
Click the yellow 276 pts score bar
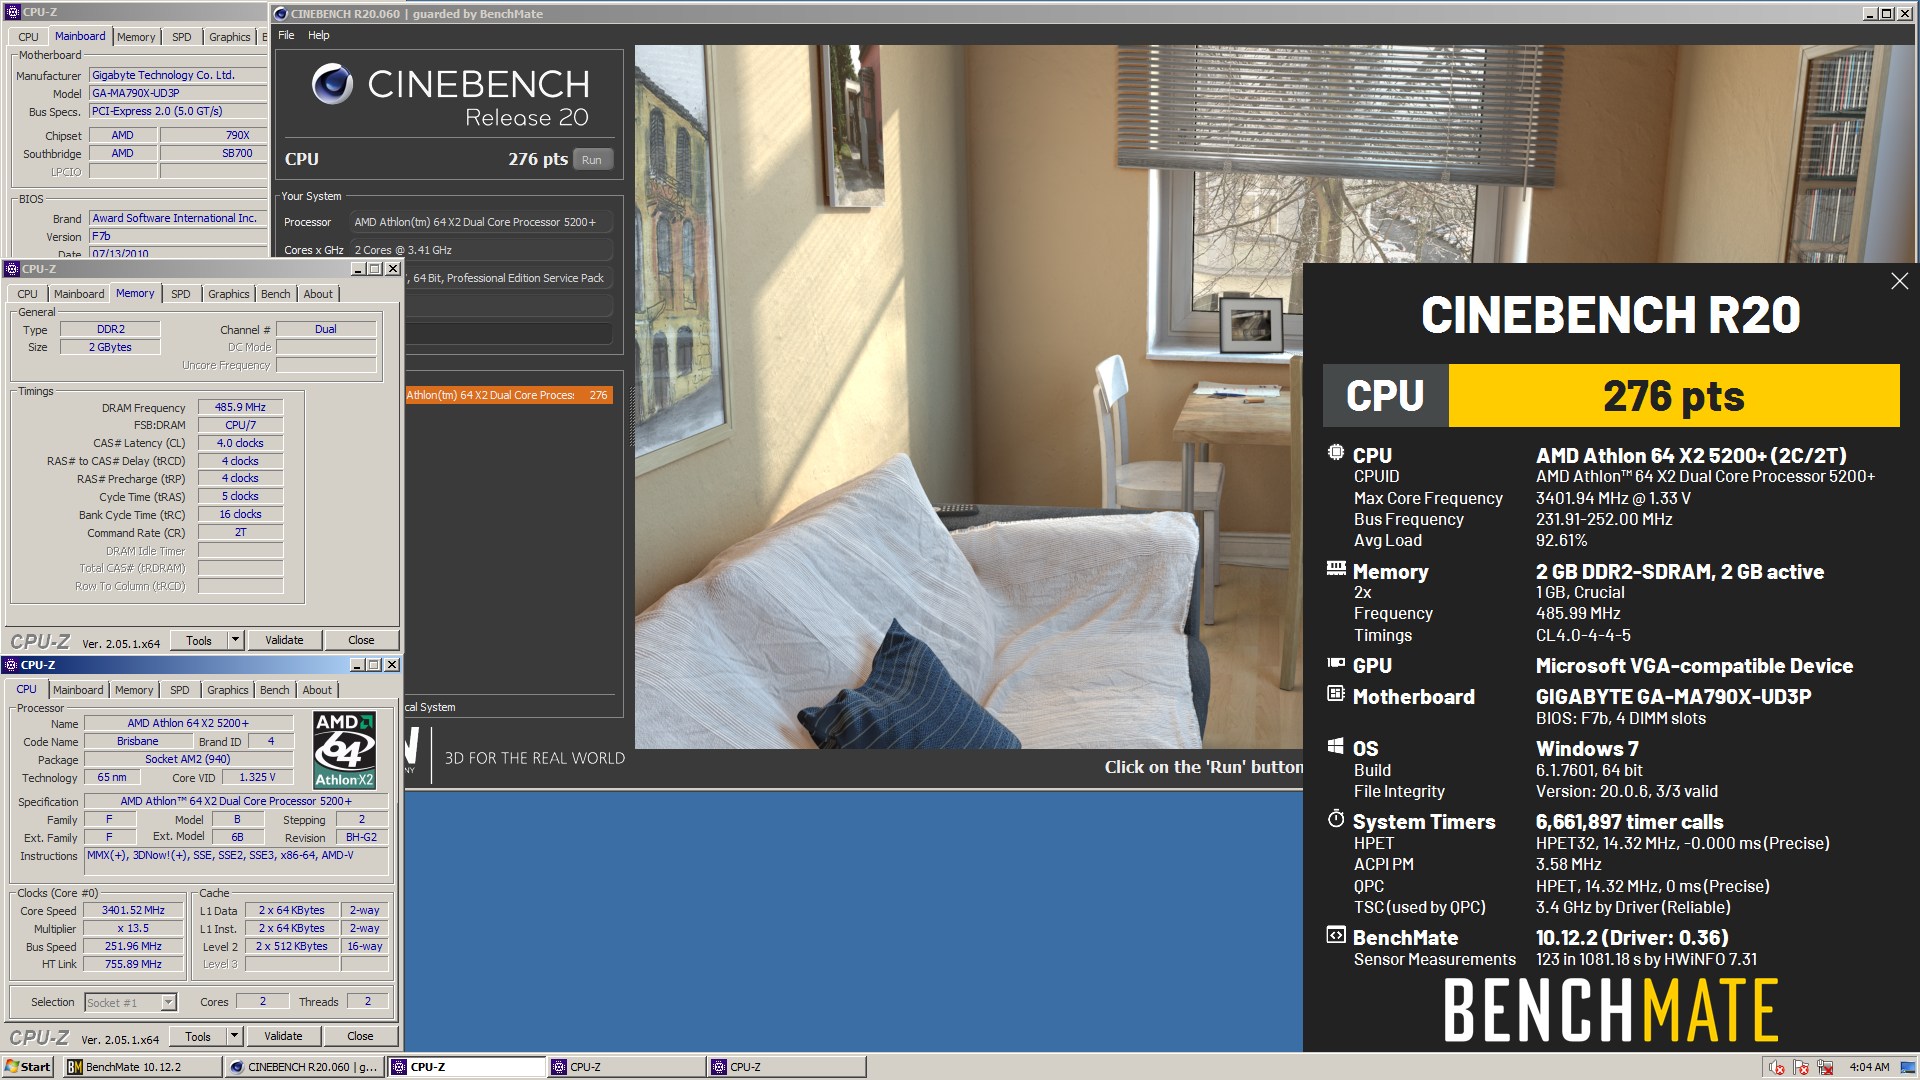(x=1673, y=396)
